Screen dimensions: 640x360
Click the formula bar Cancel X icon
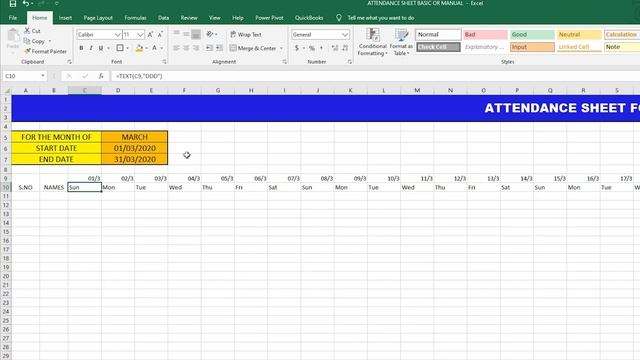(x=69, y=76)
